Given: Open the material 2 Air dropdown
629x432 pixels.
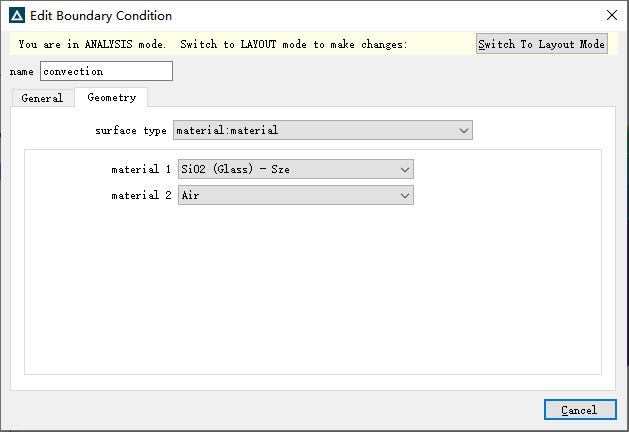Looking at the screenshot, I should click(296, 195).
